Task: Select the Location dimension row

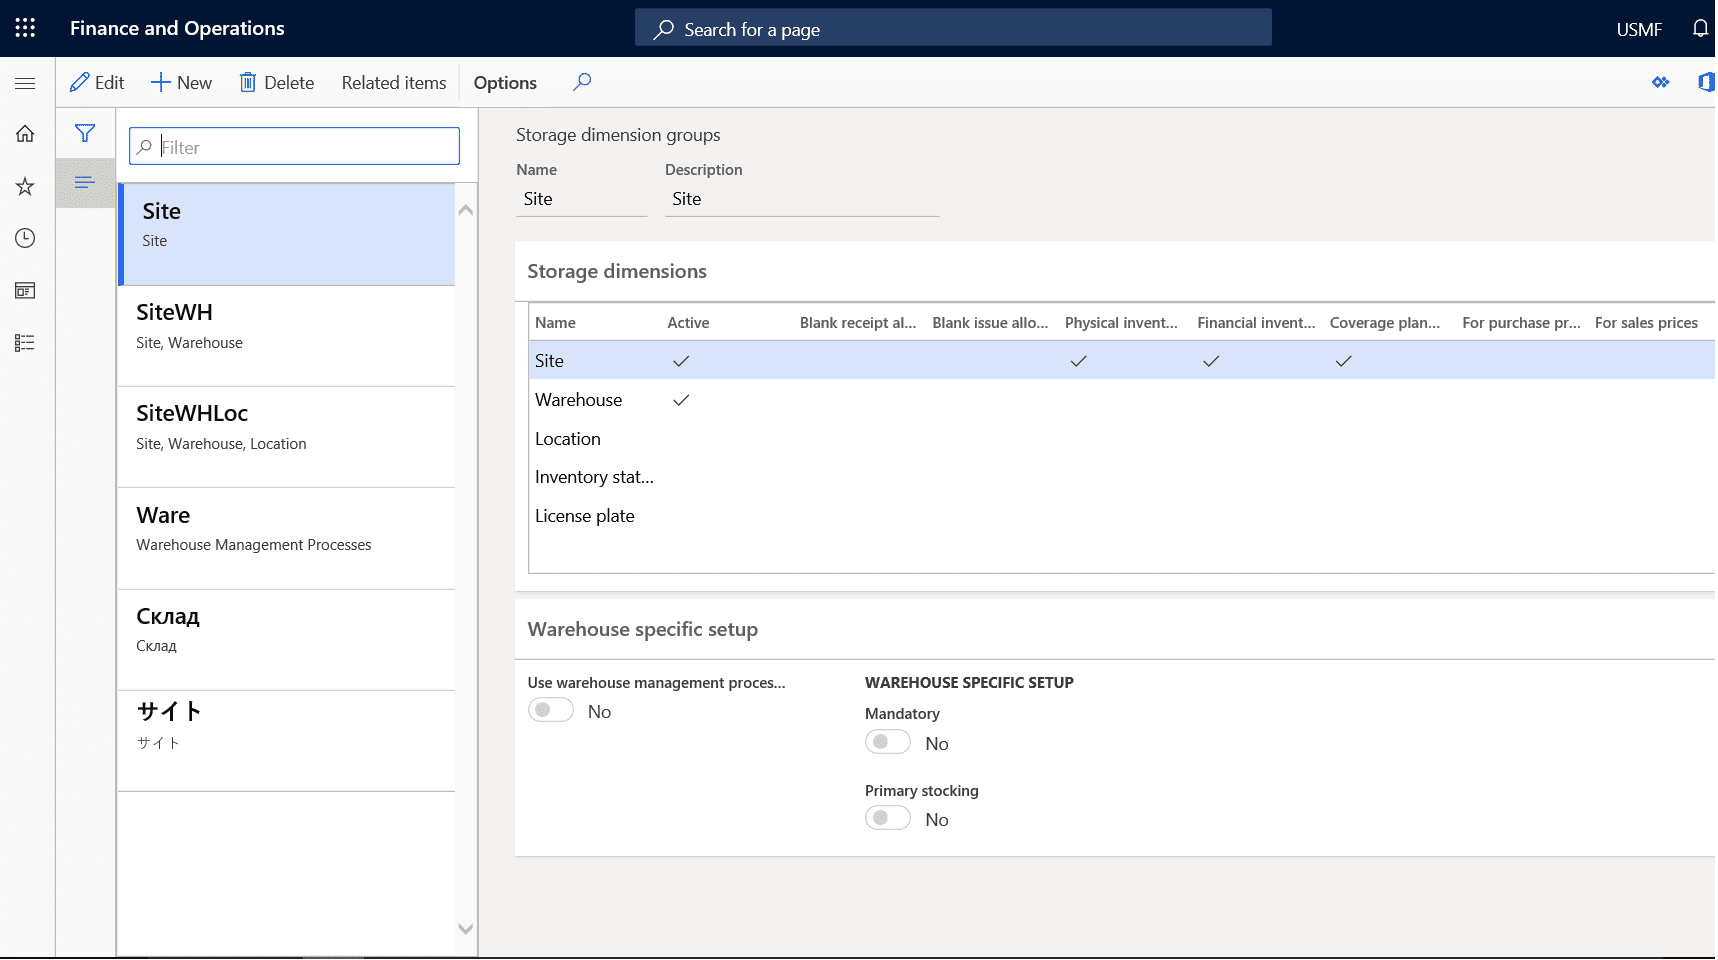Action: pyautogui.click(x=1122, y=439)
